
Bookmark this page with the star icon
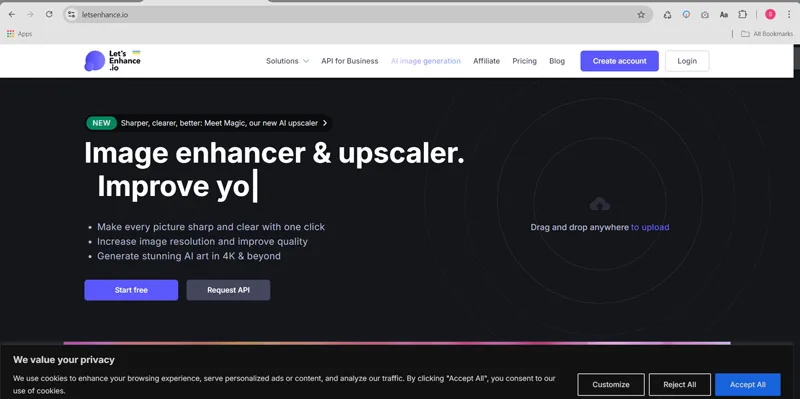point(641,15)
